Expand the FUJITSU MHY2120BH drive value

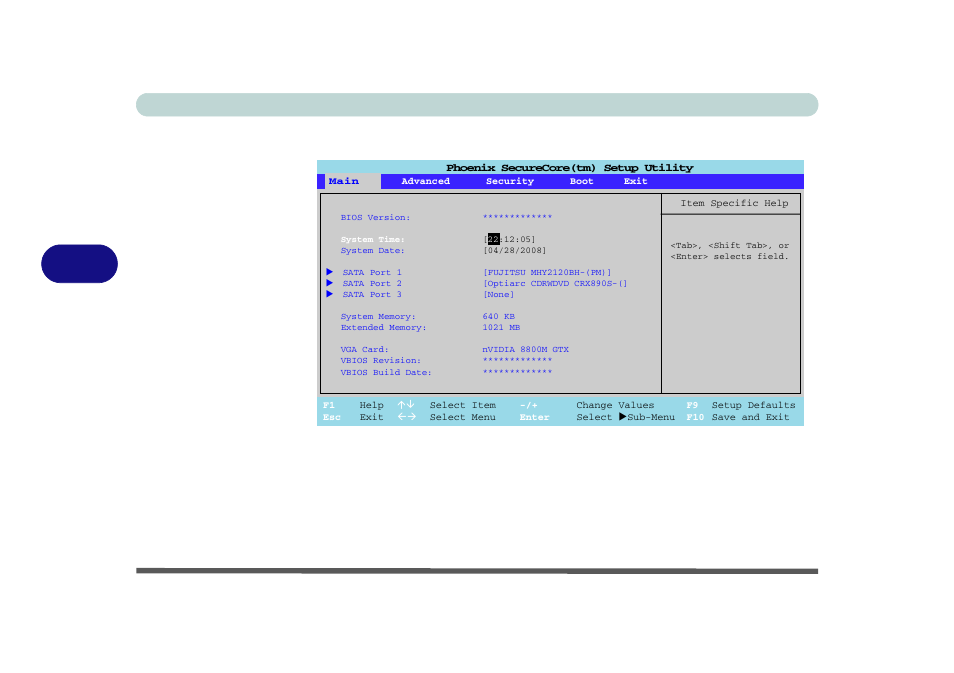coord(546,272)
